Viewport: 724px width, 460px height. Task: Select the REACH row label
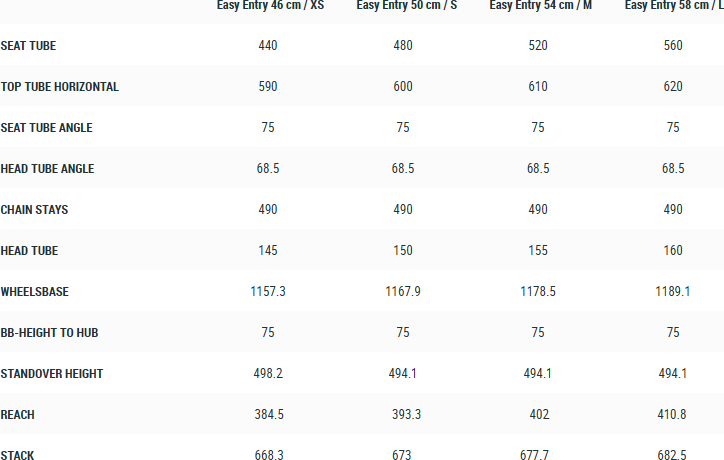coord(19,415)
